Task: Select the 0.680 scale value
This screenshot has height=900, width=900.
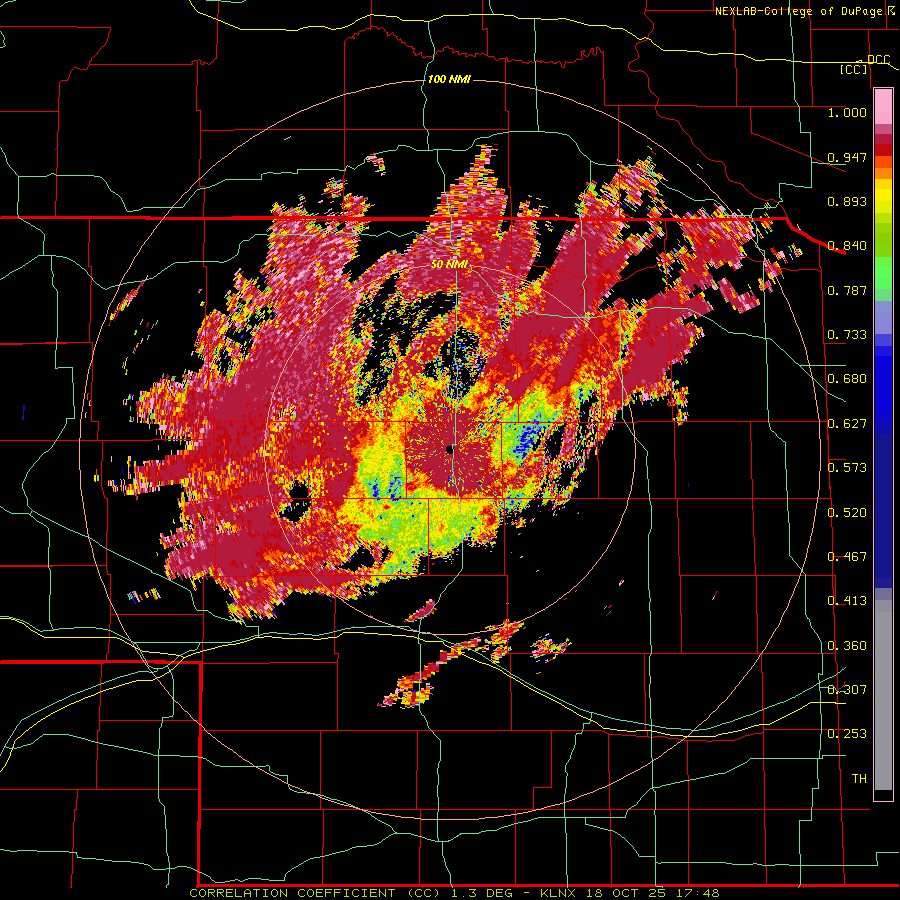Action: point(847,379)
